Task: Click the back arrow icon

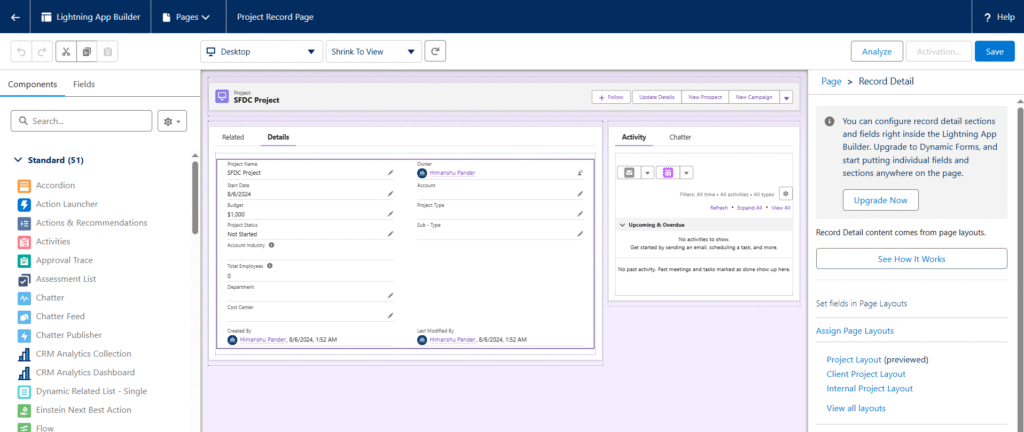Action: [x=15, y=17]
